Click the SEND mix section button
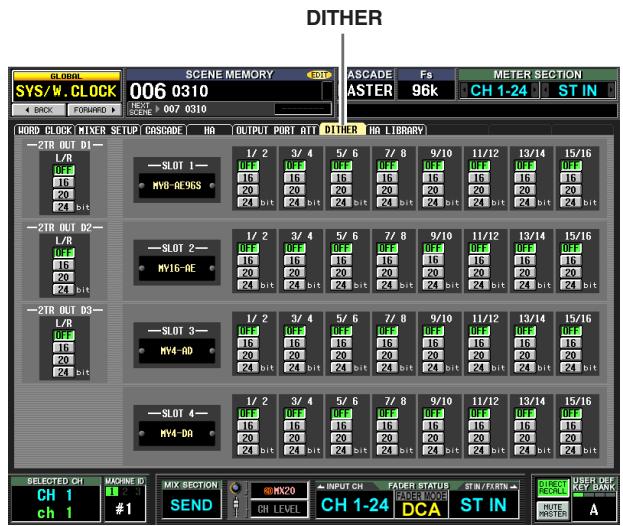 point(191,505)
